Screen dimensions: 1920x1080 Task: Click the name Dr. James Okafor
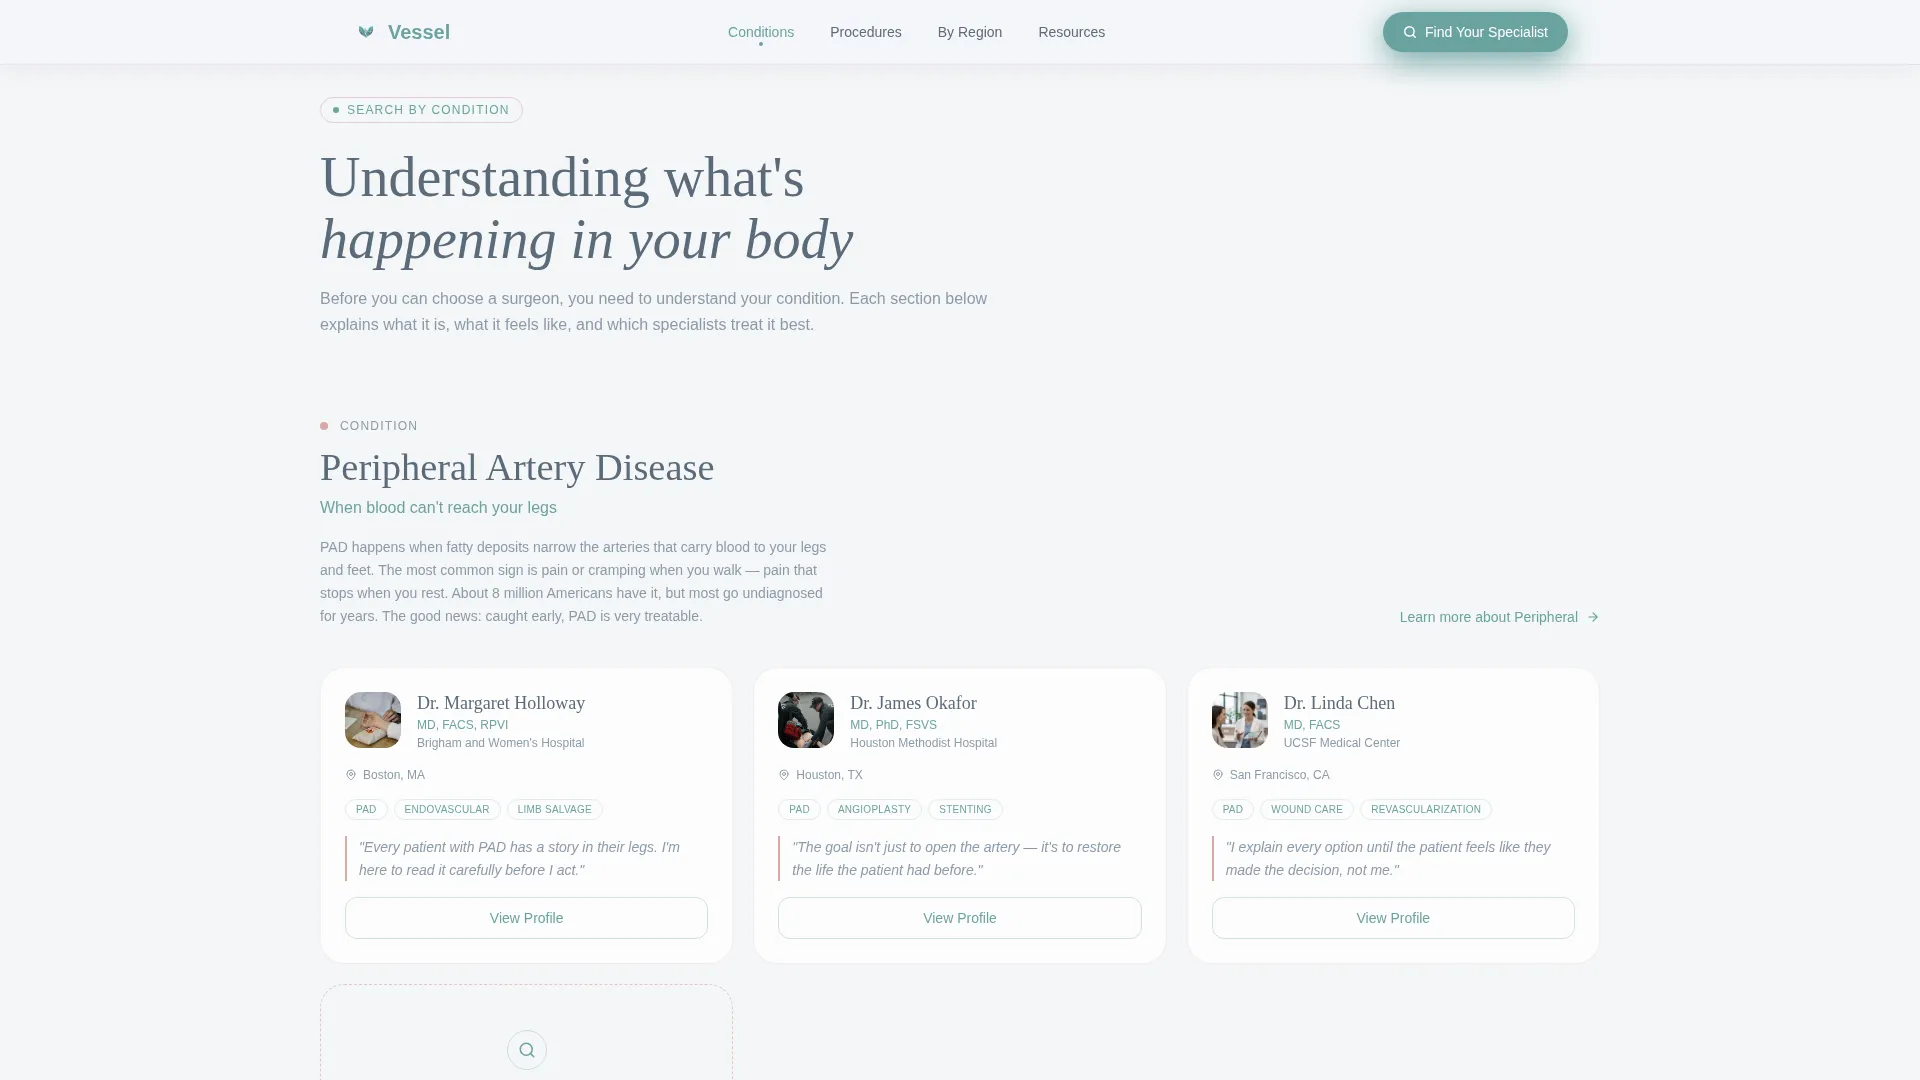tap(913, 703)
